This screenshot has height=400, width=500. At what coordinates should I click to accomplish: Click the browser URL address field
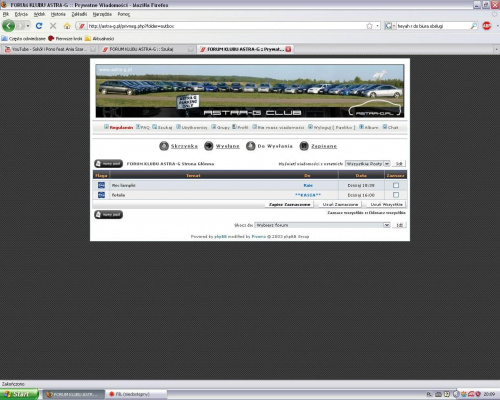[x=227, y=26]
